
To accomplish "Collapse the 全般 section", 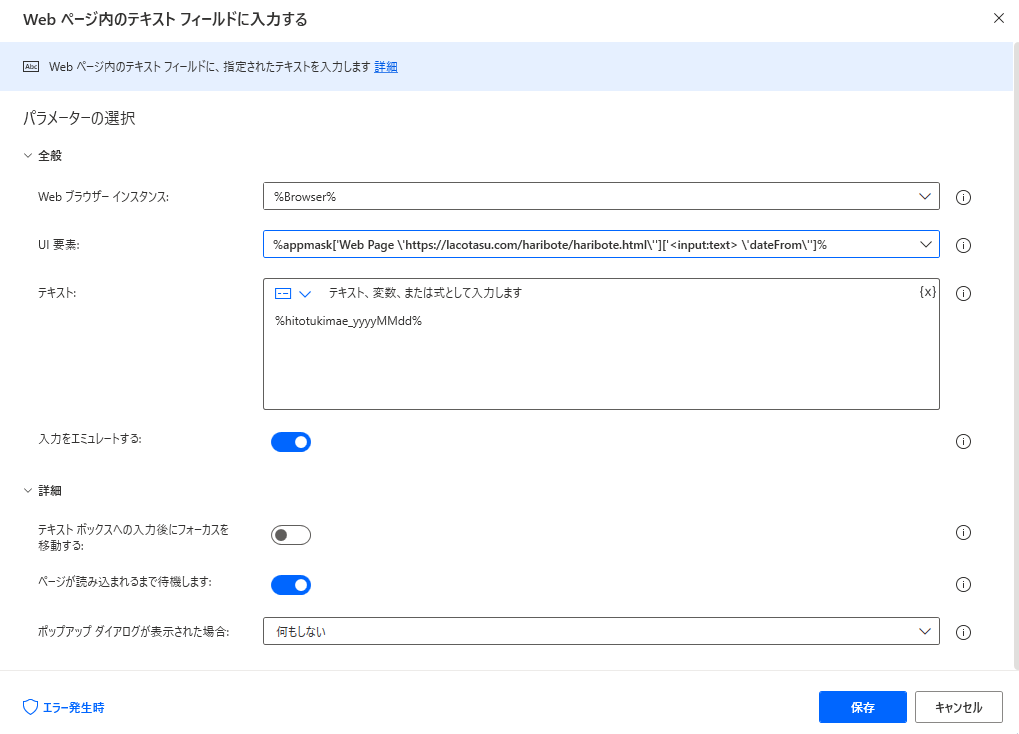I will click(29, 156).
